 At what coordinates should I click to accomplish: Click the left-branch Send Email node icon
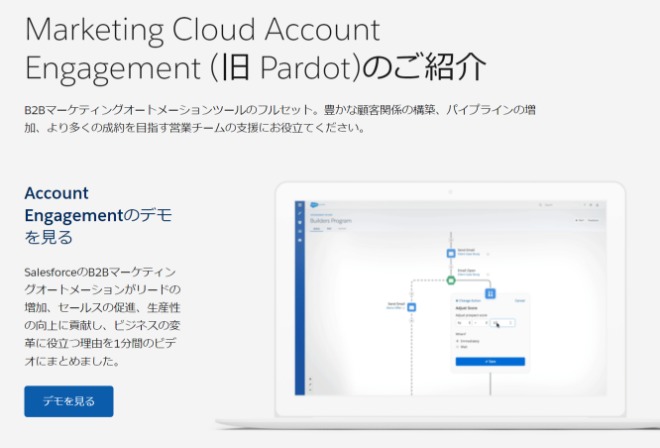411,307
